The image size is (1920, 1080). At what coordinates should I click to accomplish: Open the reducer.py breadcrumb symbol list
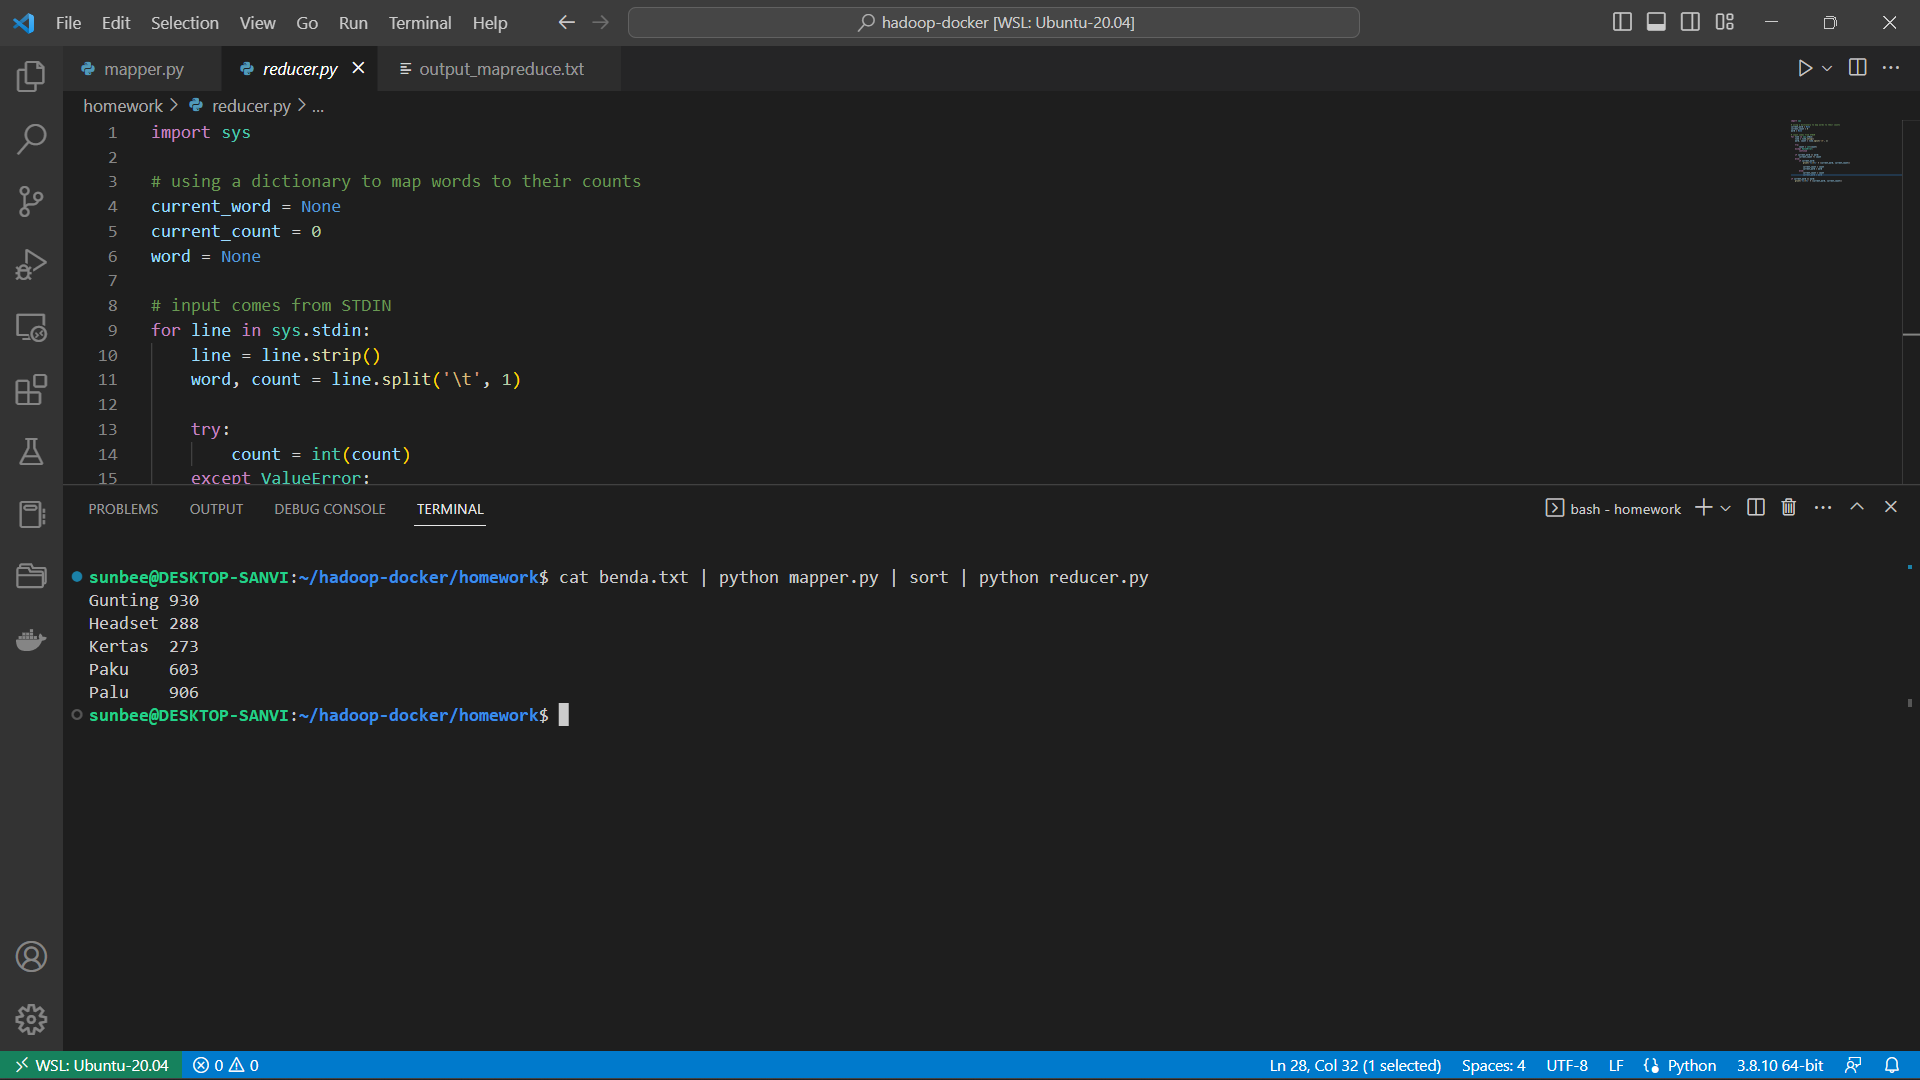click(317, 106)
